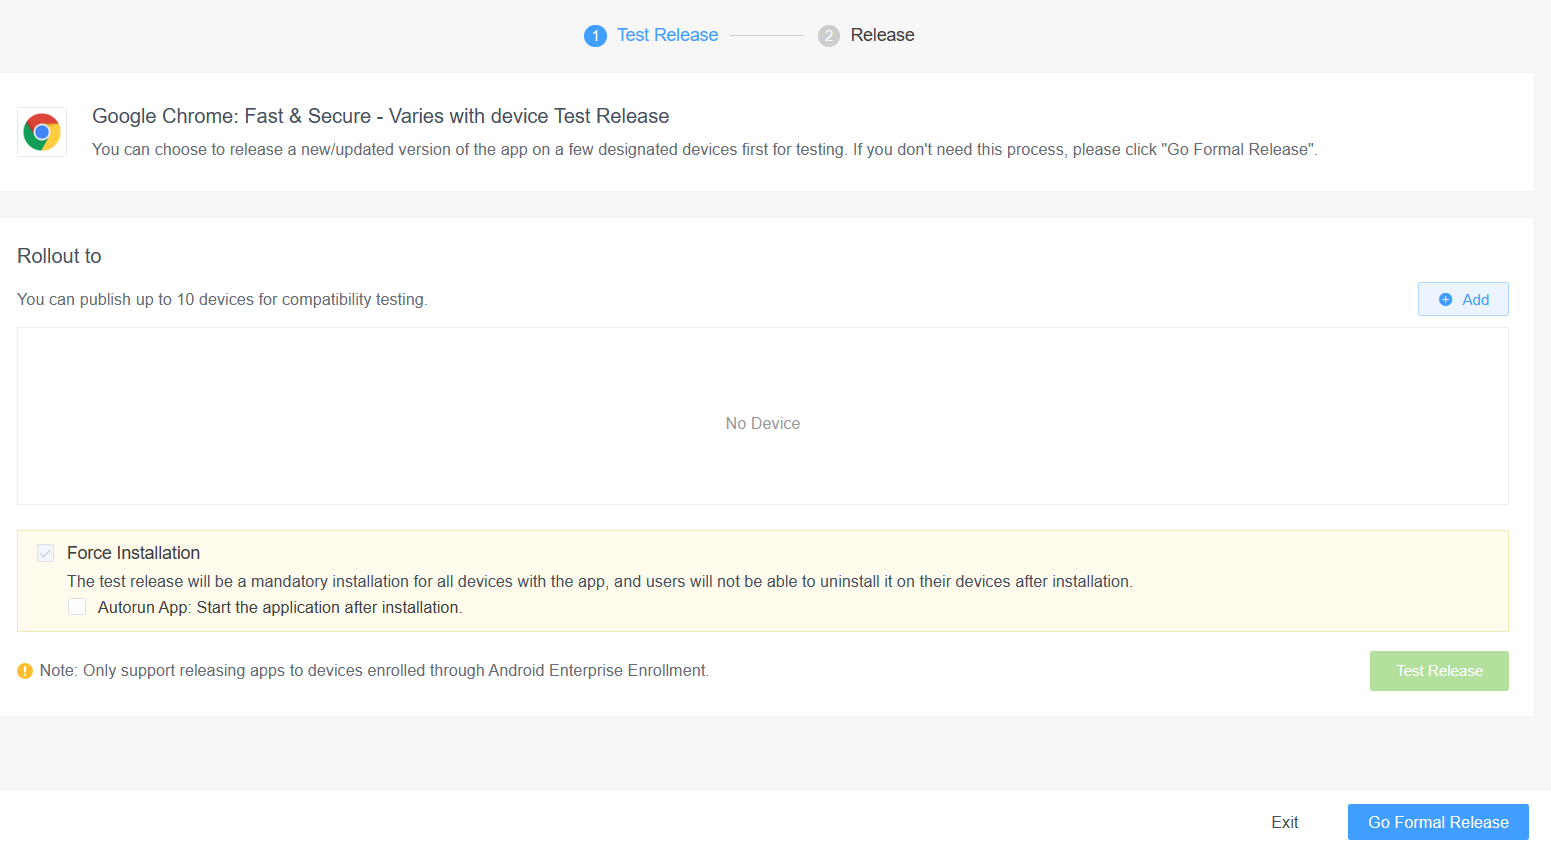
Task: Click the 'Rollout to' heading
Action: tap(59, 256)
